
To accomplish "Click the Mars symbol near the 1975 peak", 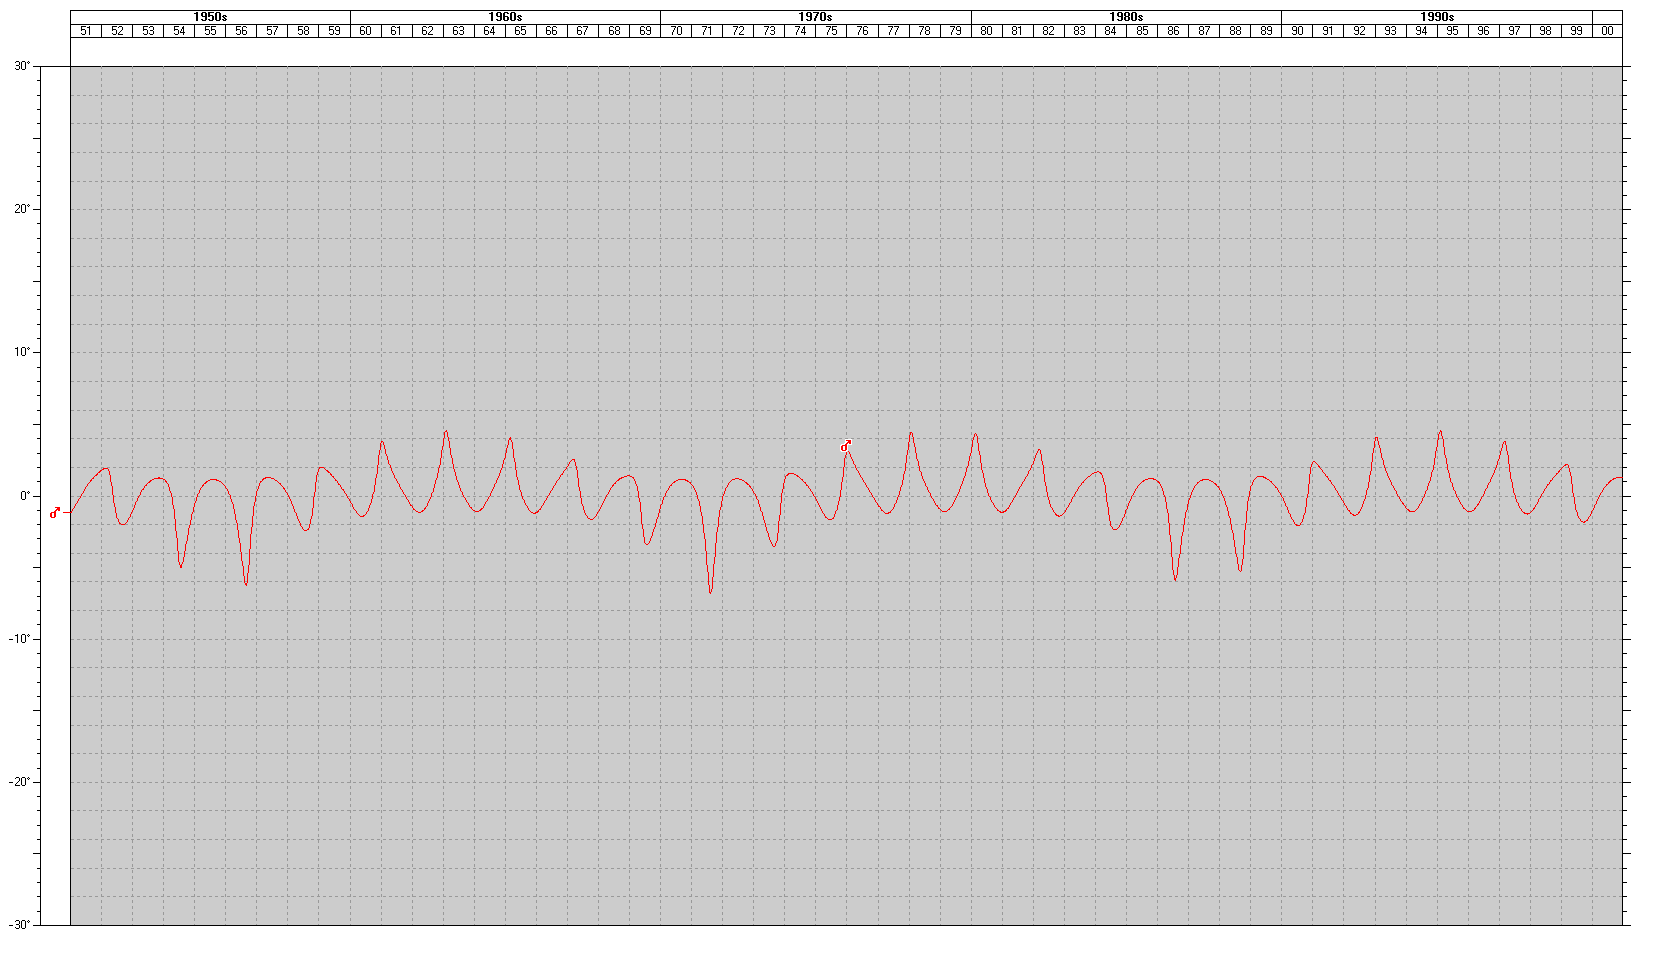I will pos(846,446).
